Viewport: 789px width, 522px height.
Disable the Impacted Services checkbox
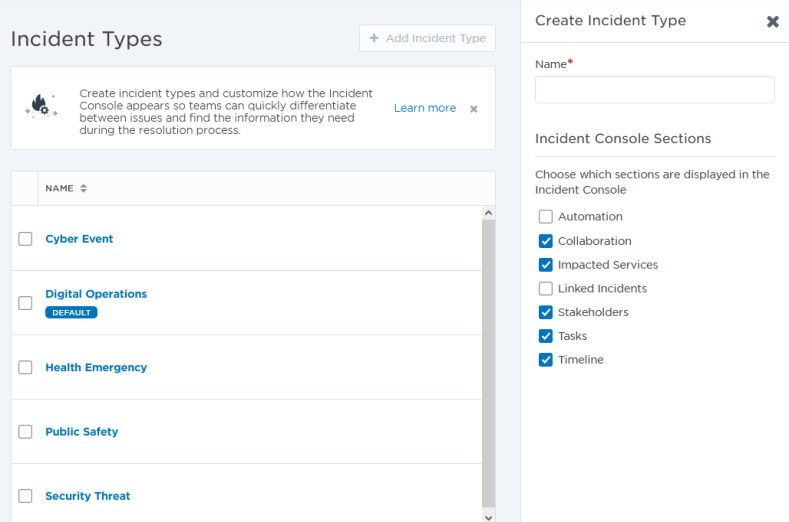coord(546,265)
